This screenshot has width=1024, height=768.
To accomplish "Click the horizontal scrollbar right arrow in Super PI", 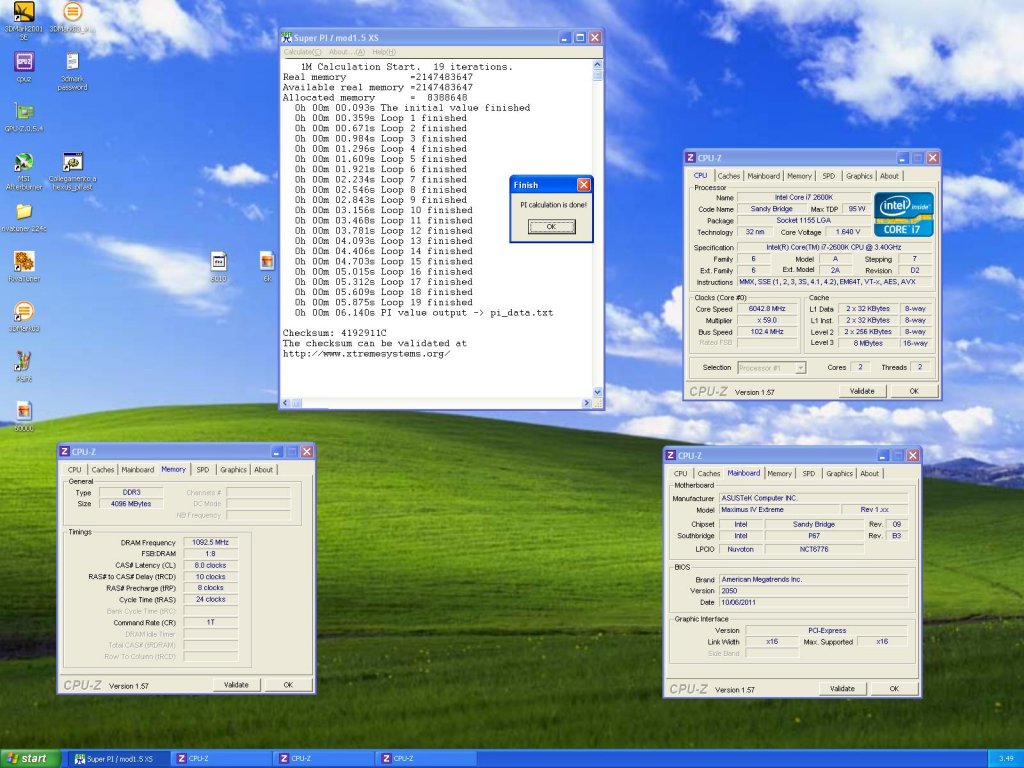I will point(586,403).
